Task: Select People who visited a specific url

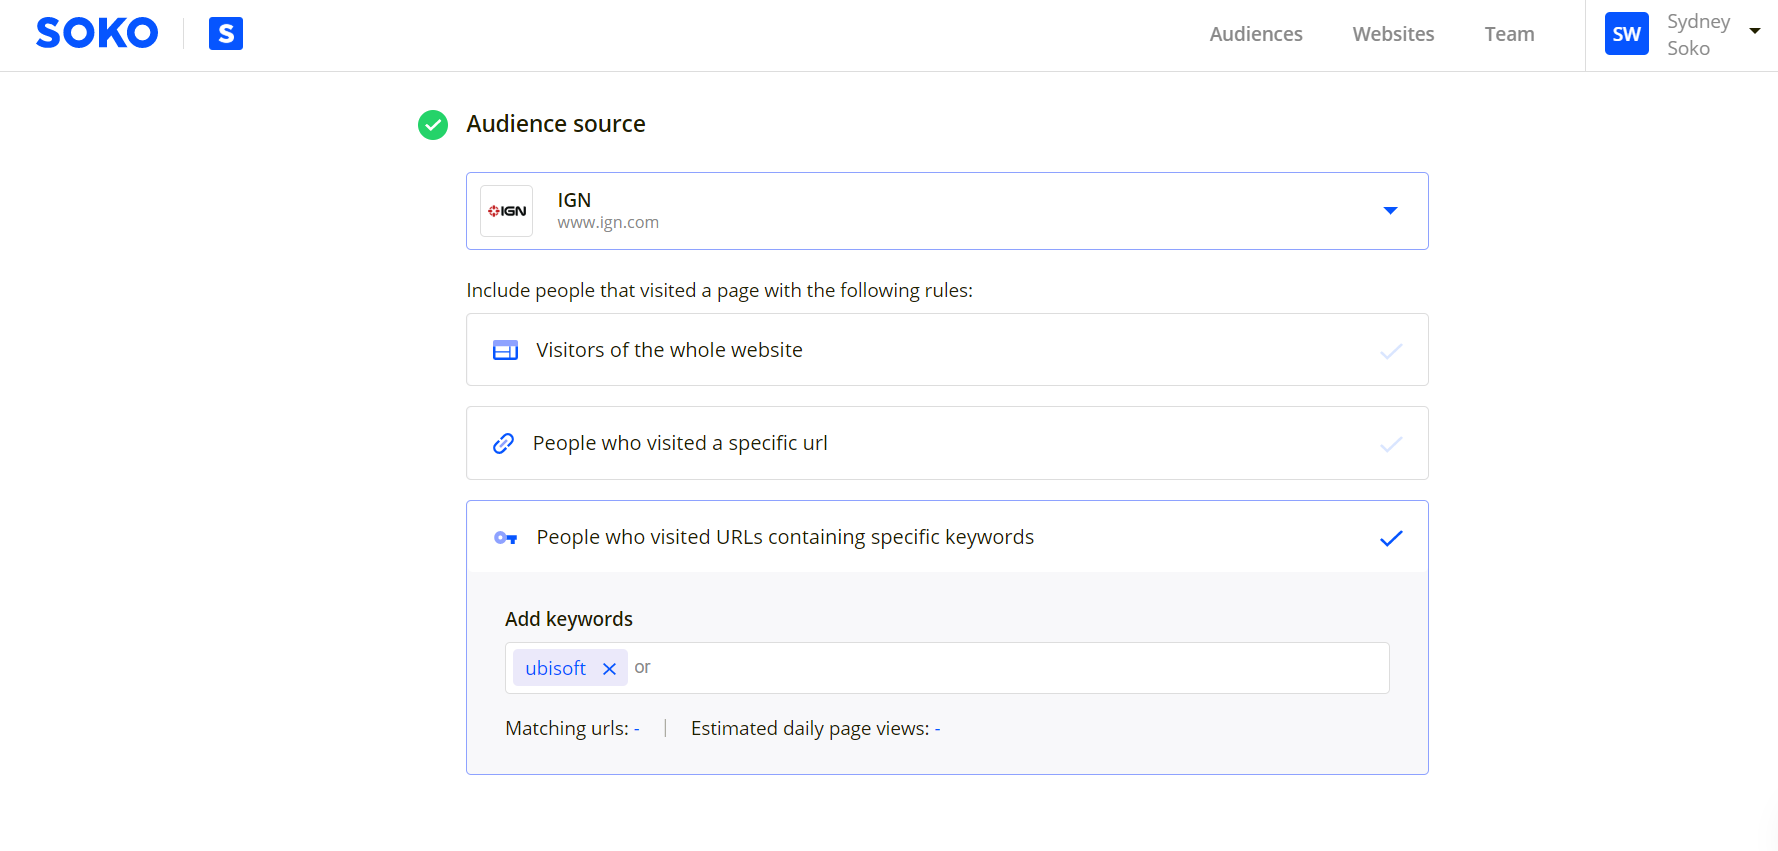Action: pyautogui.click(x=680, y=443)
